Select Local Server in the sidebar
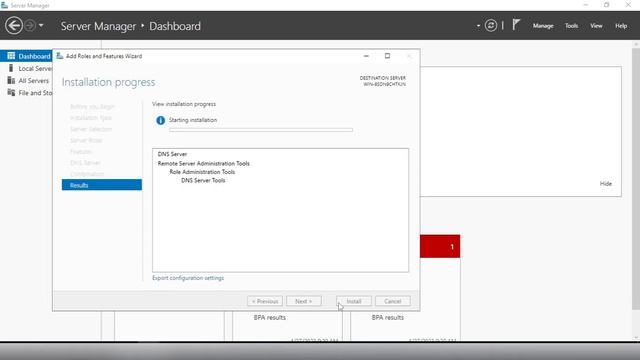 [x=26, y=68]
